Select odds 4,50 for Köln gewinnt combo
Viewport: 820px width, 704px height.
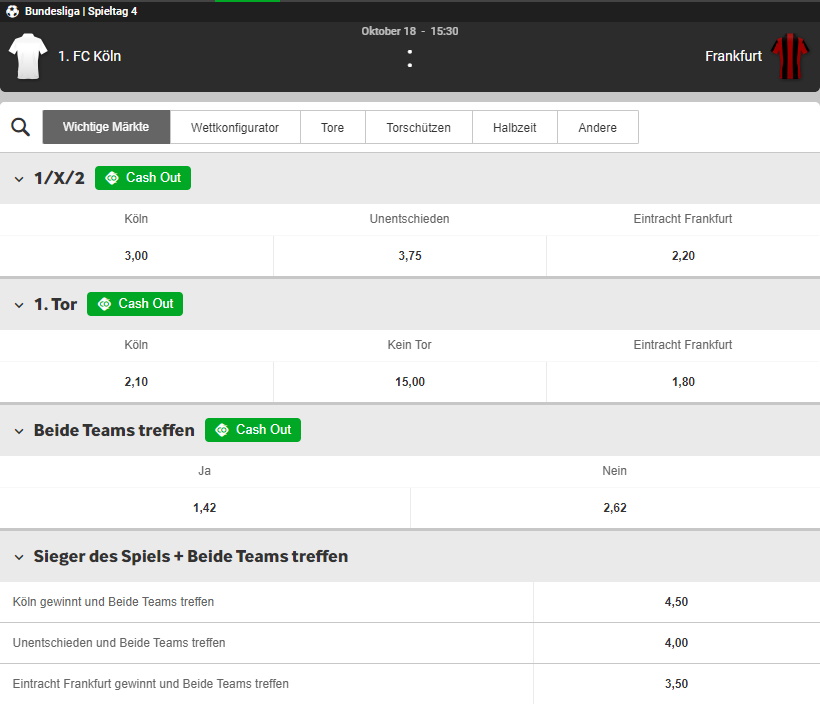tap(676, 602)
